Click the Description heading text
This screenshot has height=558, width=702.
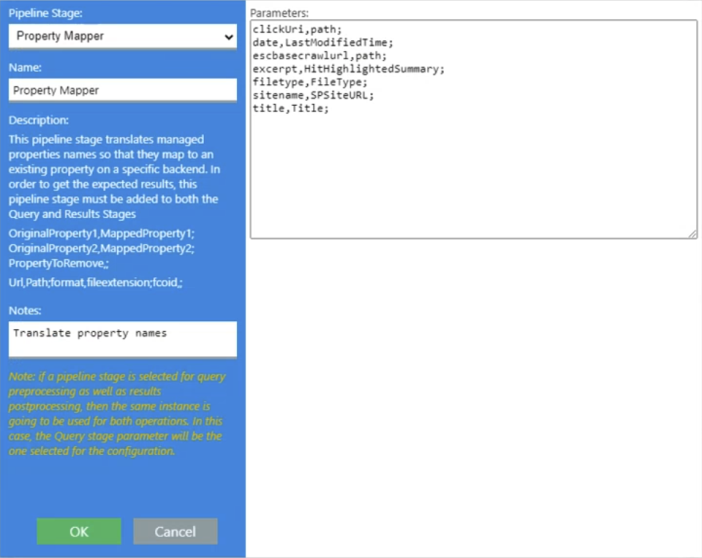click(x=39, y=119)
